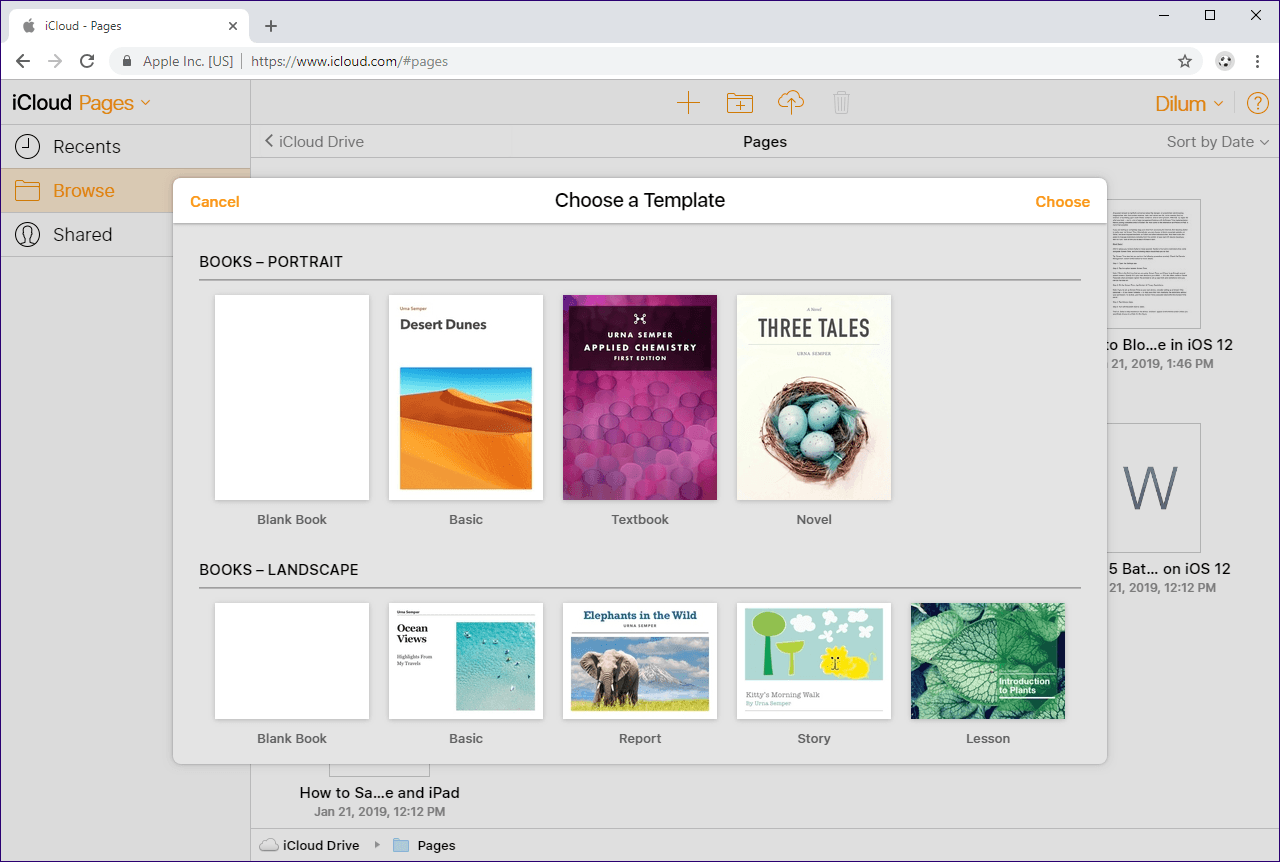Select Kitty's Morning Walk Story template
The image size is (1280, 862).
tap(814, 661)
